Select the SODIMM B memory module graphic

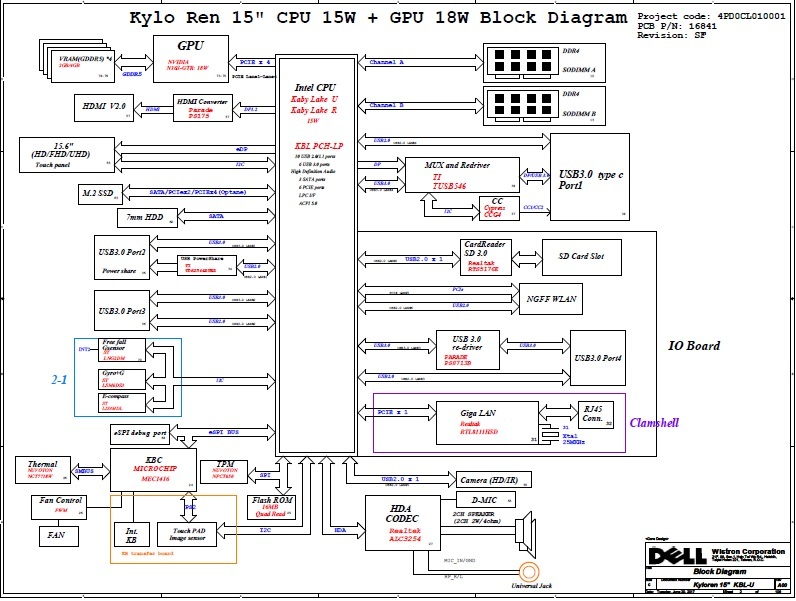pyautogui.click(x=523, y=105)
